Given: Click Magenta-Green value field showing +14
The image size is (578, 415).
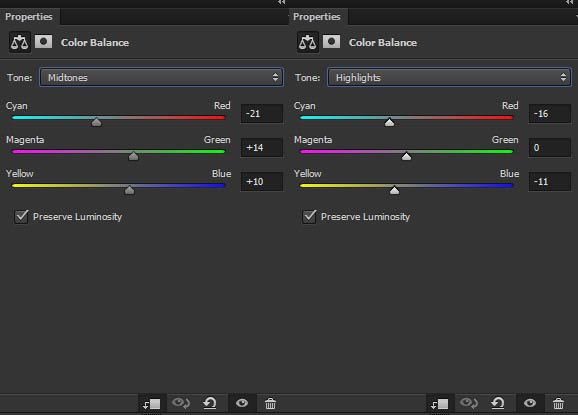Looking at the screenshot, I should pos(262,147).
